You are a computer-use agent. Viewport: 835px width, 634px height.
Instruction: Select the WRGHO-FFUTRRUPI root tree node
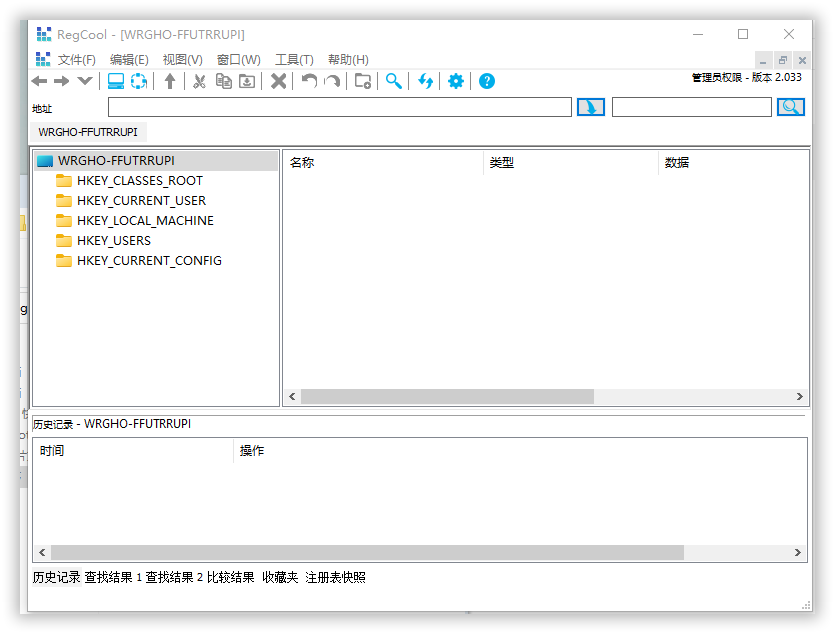[x=116, y=161]
